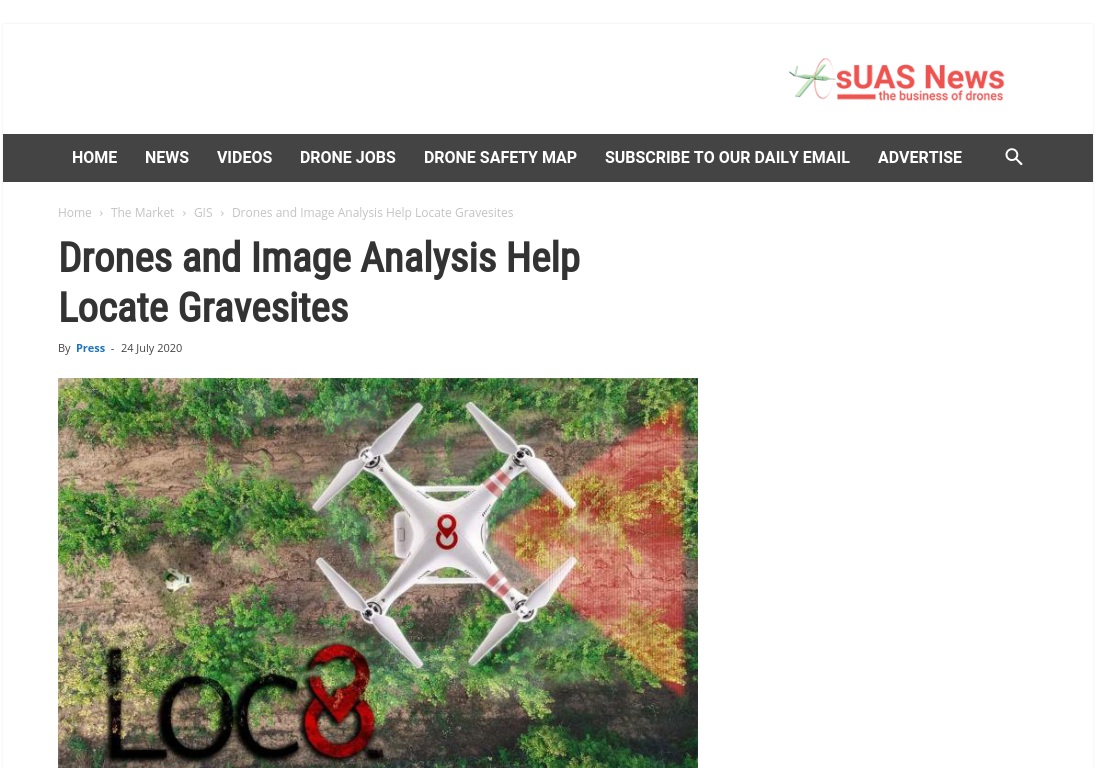Click the aircraft graphic in the site logo

(x=811, y=79)
